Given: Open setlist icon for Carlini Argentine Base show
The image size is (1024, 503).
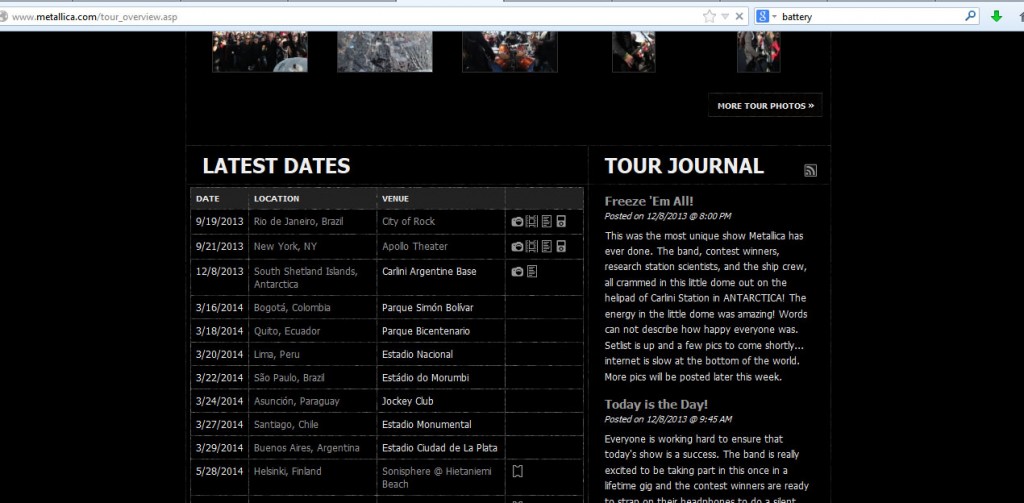Looking at the screenshot, I should [x=532, y=271].
